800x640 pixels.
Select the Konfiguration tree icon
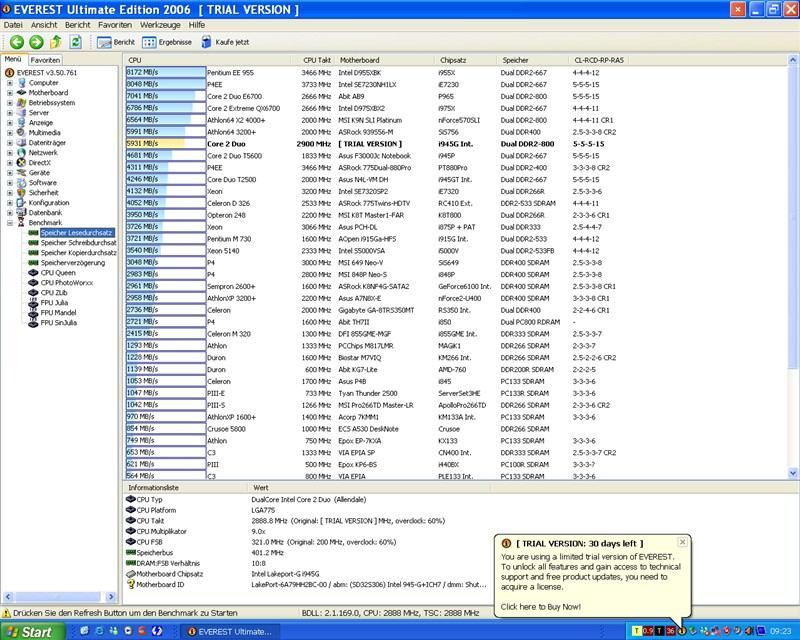pos(21,203)
